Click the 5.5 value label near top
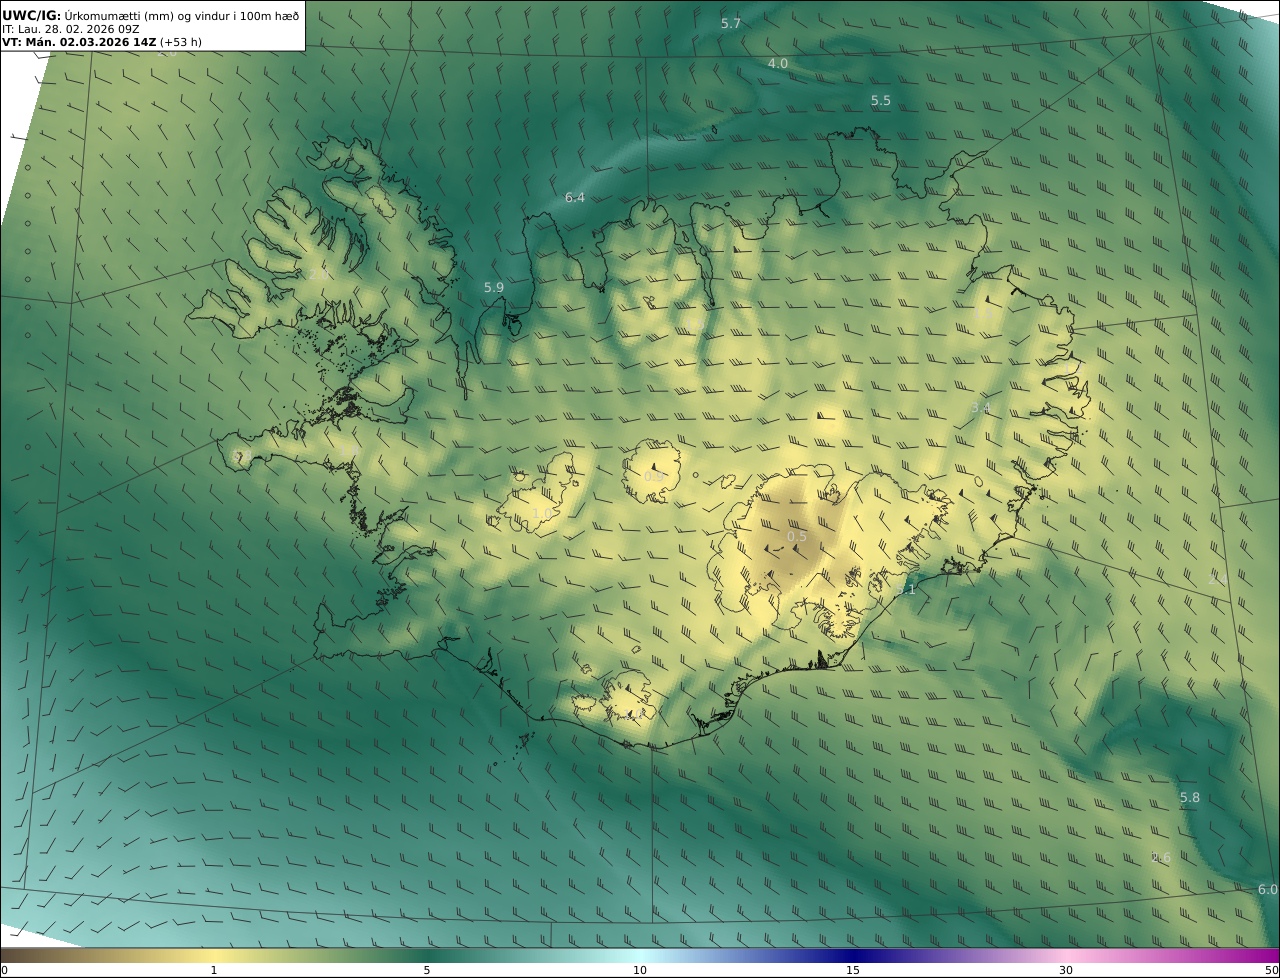The height and width of the screenshot is (978, 1280). coord(881,101)
